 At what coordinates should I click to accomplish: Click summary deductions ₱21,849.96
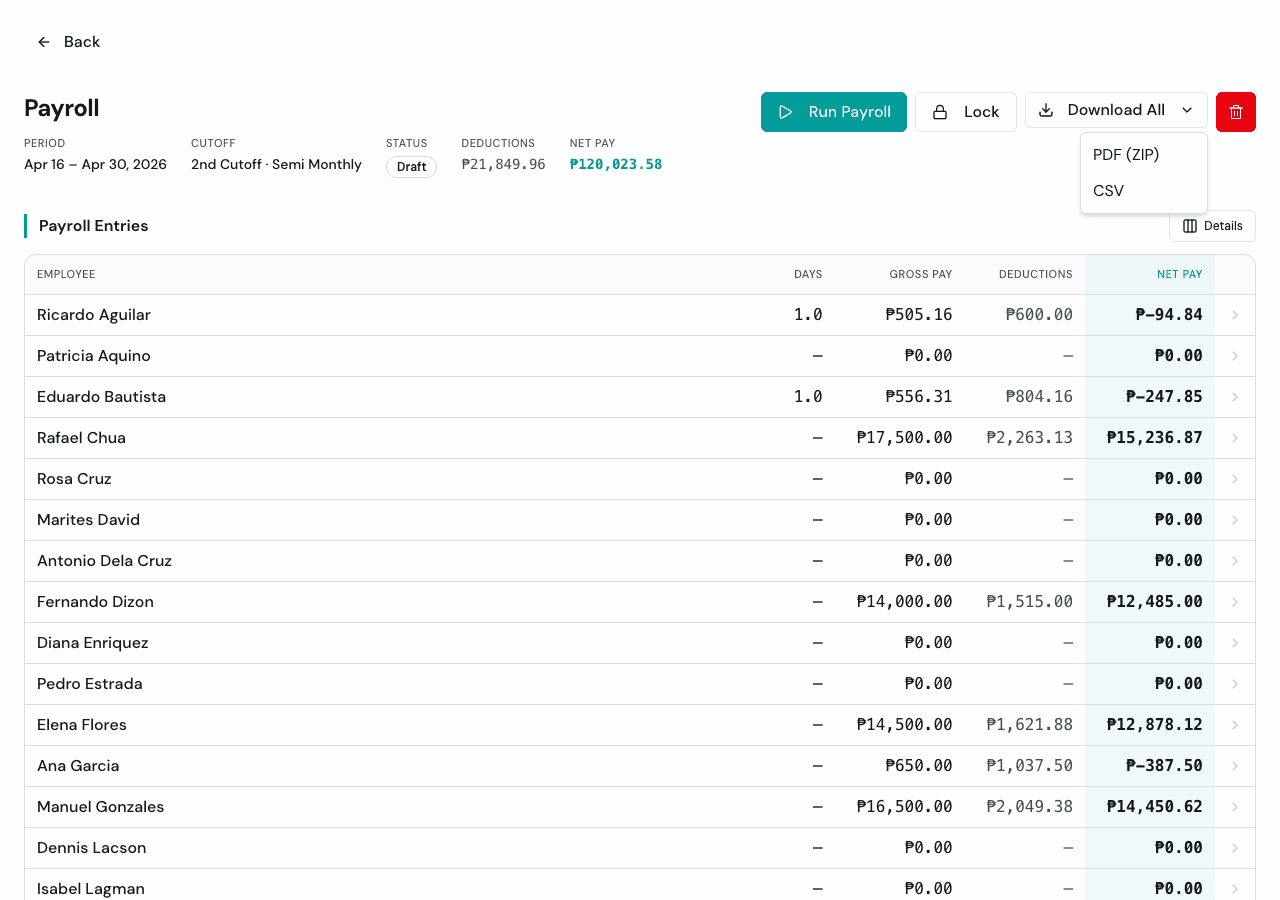point(503,165)
